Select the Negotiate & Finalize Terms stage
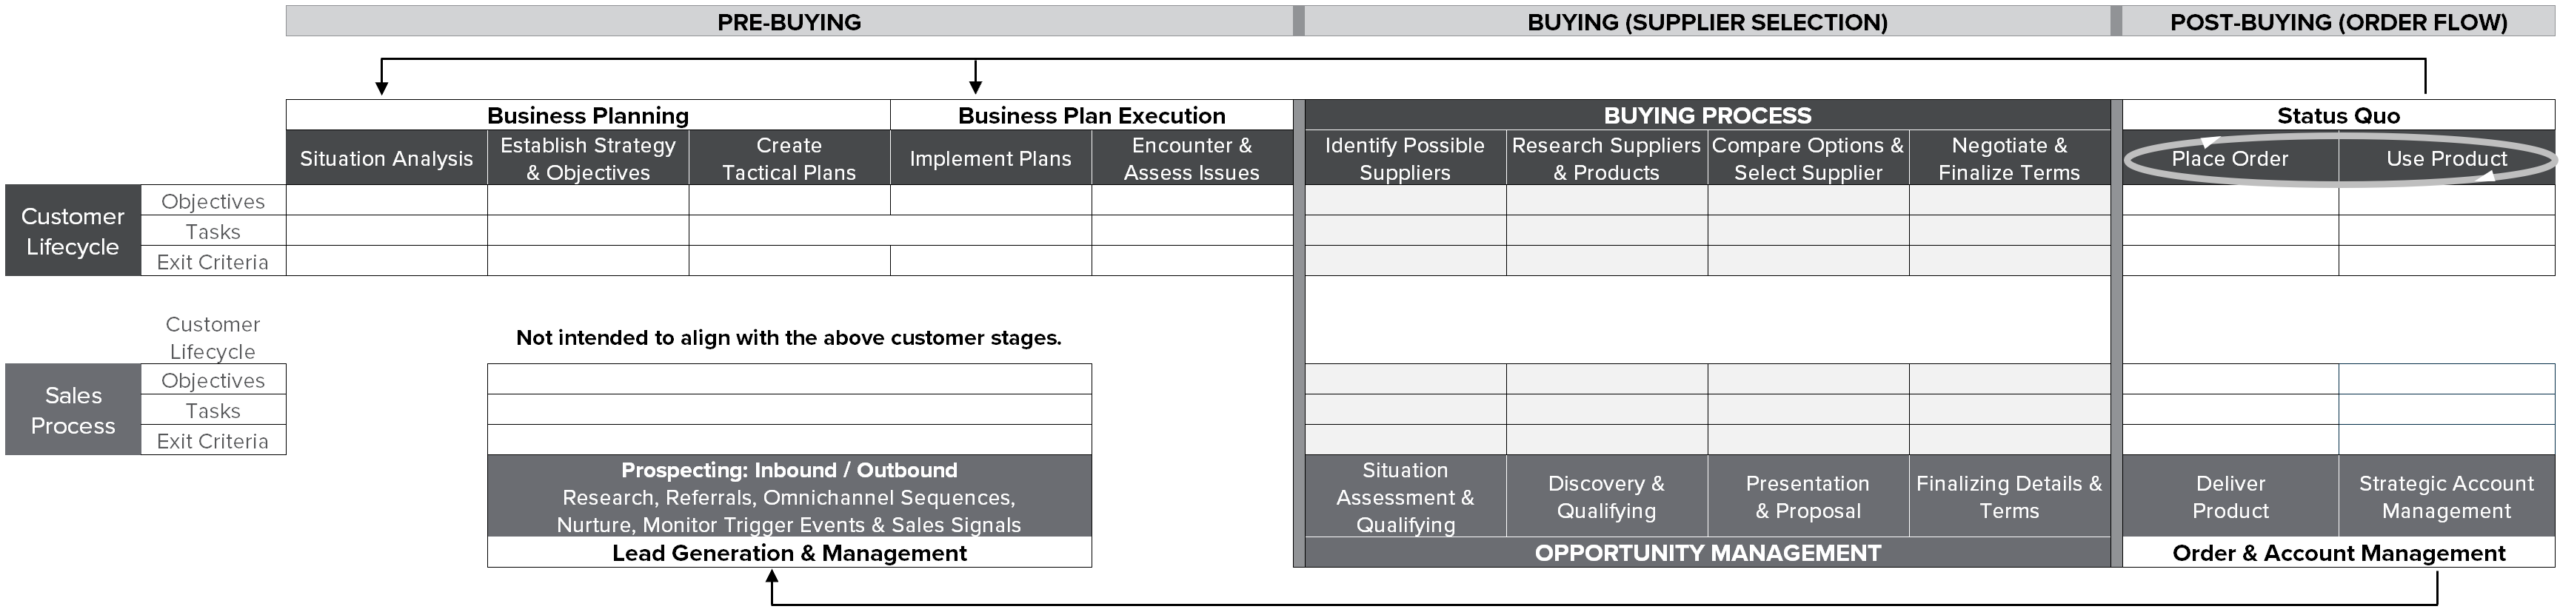This screenshot has height=612, width=2560. click(2008, 158)
